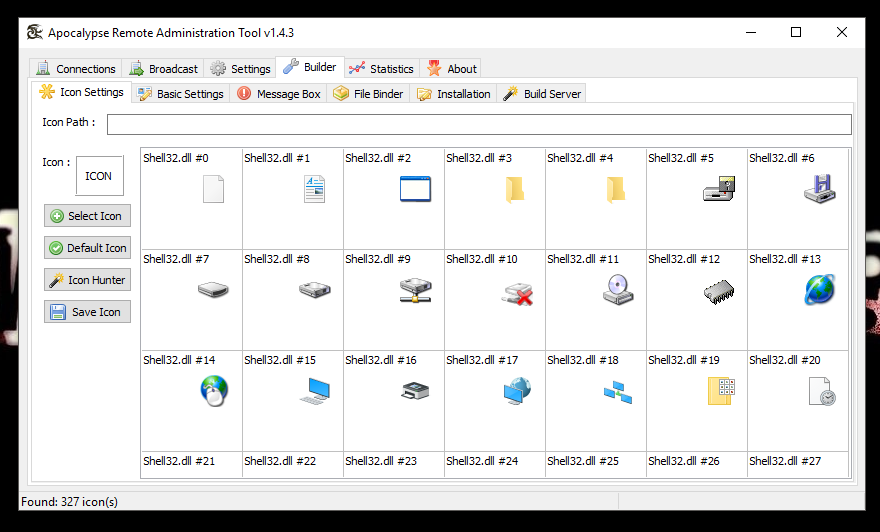This screenshot has height=532, width=880.
Task: Choose the hard disk icon Shell32.dll #8
Action: pos(314,290)
